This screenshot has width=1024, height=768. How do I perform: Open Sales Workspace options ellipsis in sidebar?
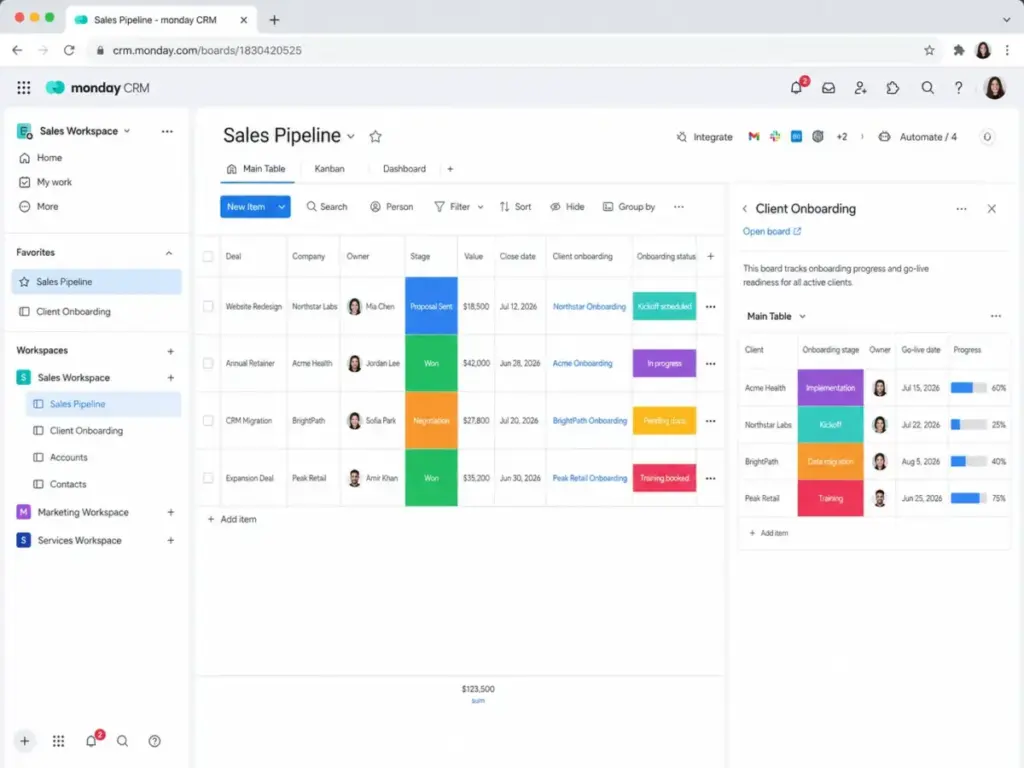click(167, 131)
